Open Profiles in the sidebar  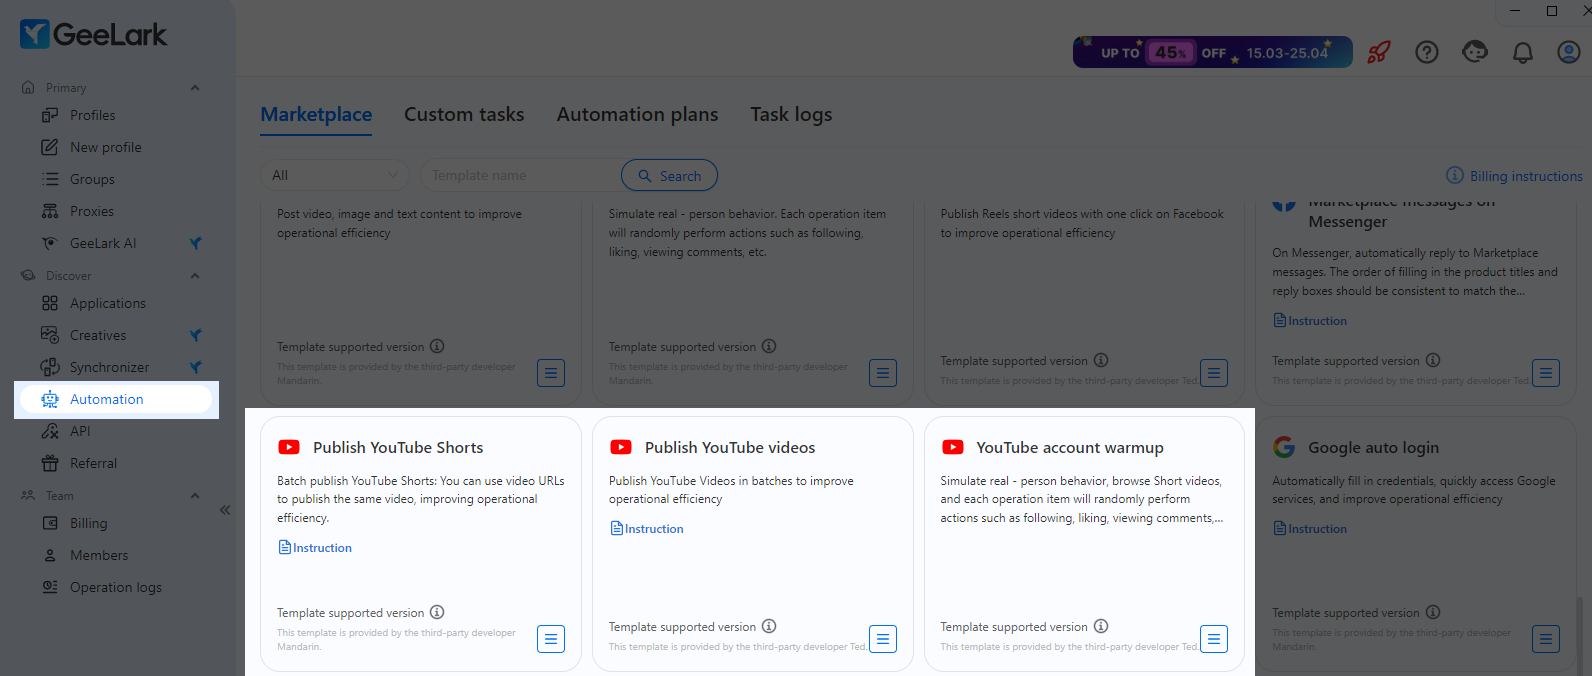(x=92, y=115)
